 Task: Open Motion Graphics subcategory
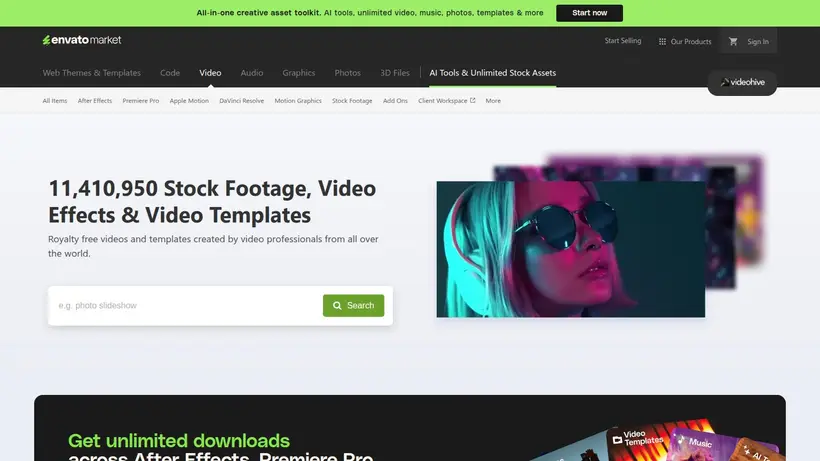(298, 100)
